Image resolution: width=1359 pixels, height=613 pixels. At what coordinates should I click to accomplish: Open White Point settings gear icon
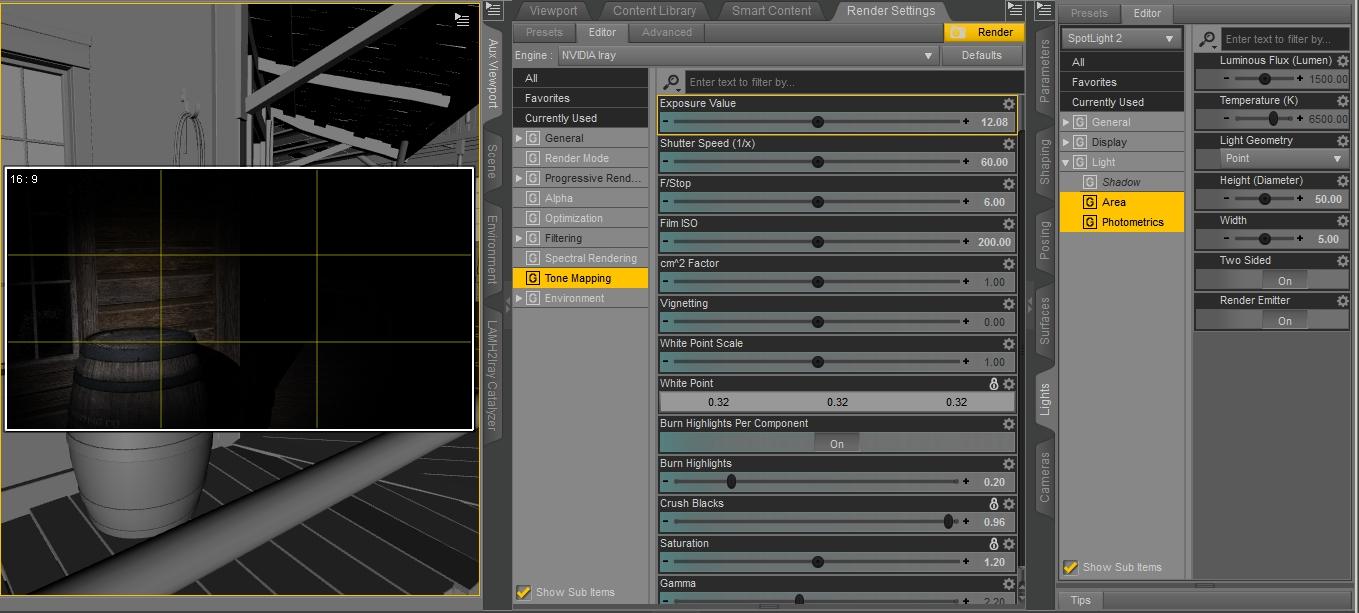coord(1008,384)
